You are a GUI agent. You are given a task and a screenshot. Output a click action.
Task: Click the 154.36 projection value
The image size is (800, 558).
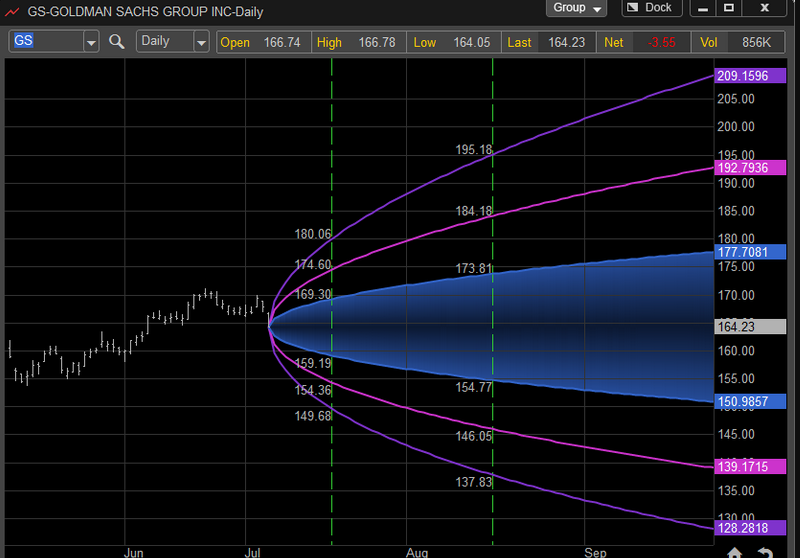pyautogui.click(x=313, y=390)
